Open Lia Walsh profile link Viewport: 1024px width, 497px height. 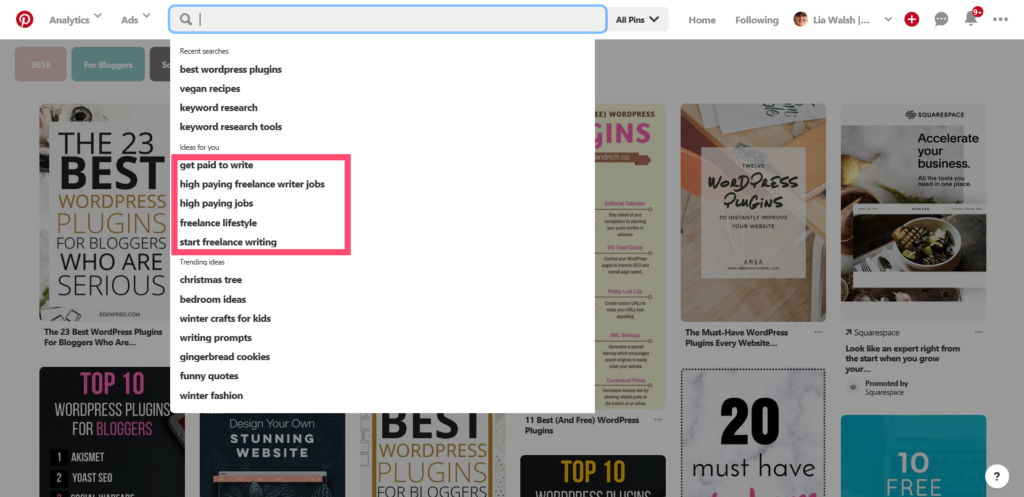(841, 20)
